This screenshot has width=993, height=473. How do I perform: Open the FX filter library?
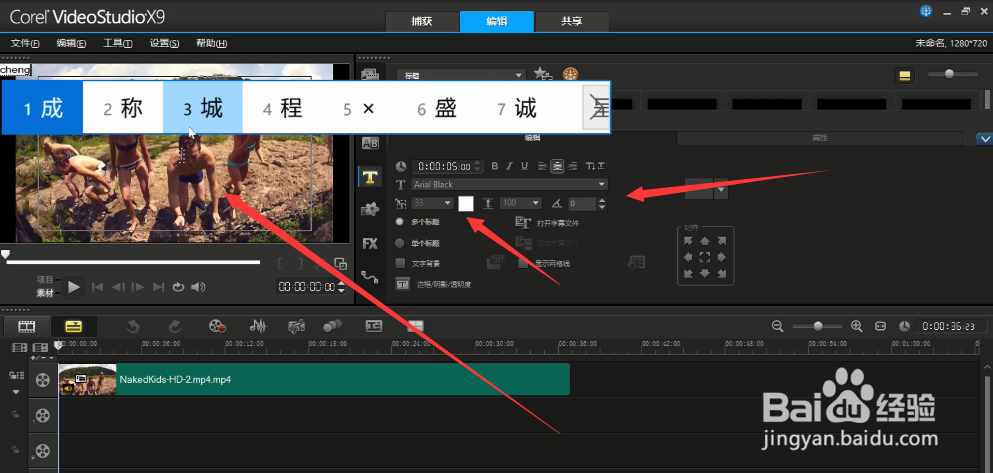pyautogui.click(x=370, y=243)
